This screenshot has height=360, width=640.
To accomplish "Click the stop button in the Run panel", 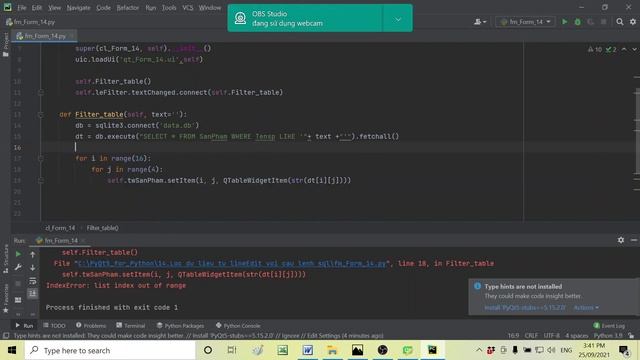I will (18, 283).
